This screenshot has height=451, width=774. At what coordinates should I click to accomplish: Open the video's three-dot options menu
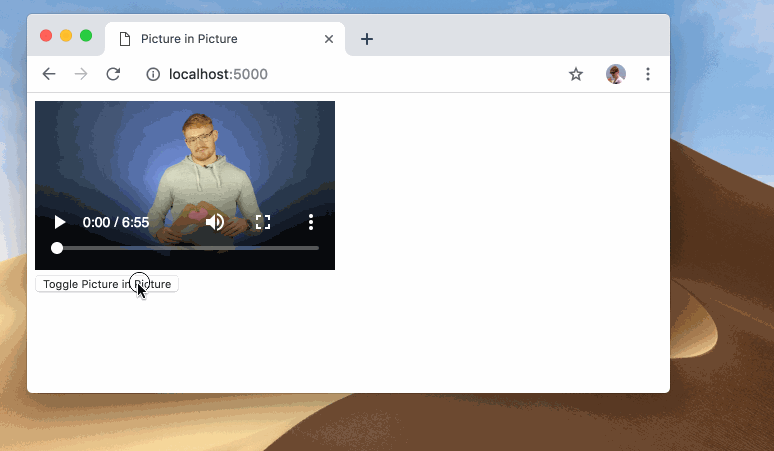click(311, 222)
